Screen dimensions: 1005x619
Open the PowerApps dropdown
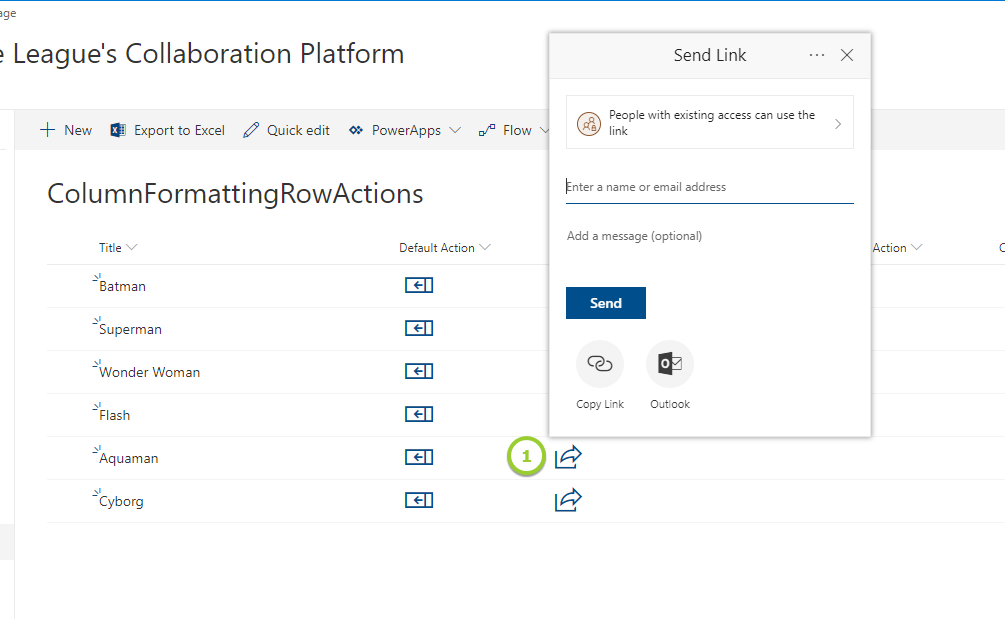(405, 130)
